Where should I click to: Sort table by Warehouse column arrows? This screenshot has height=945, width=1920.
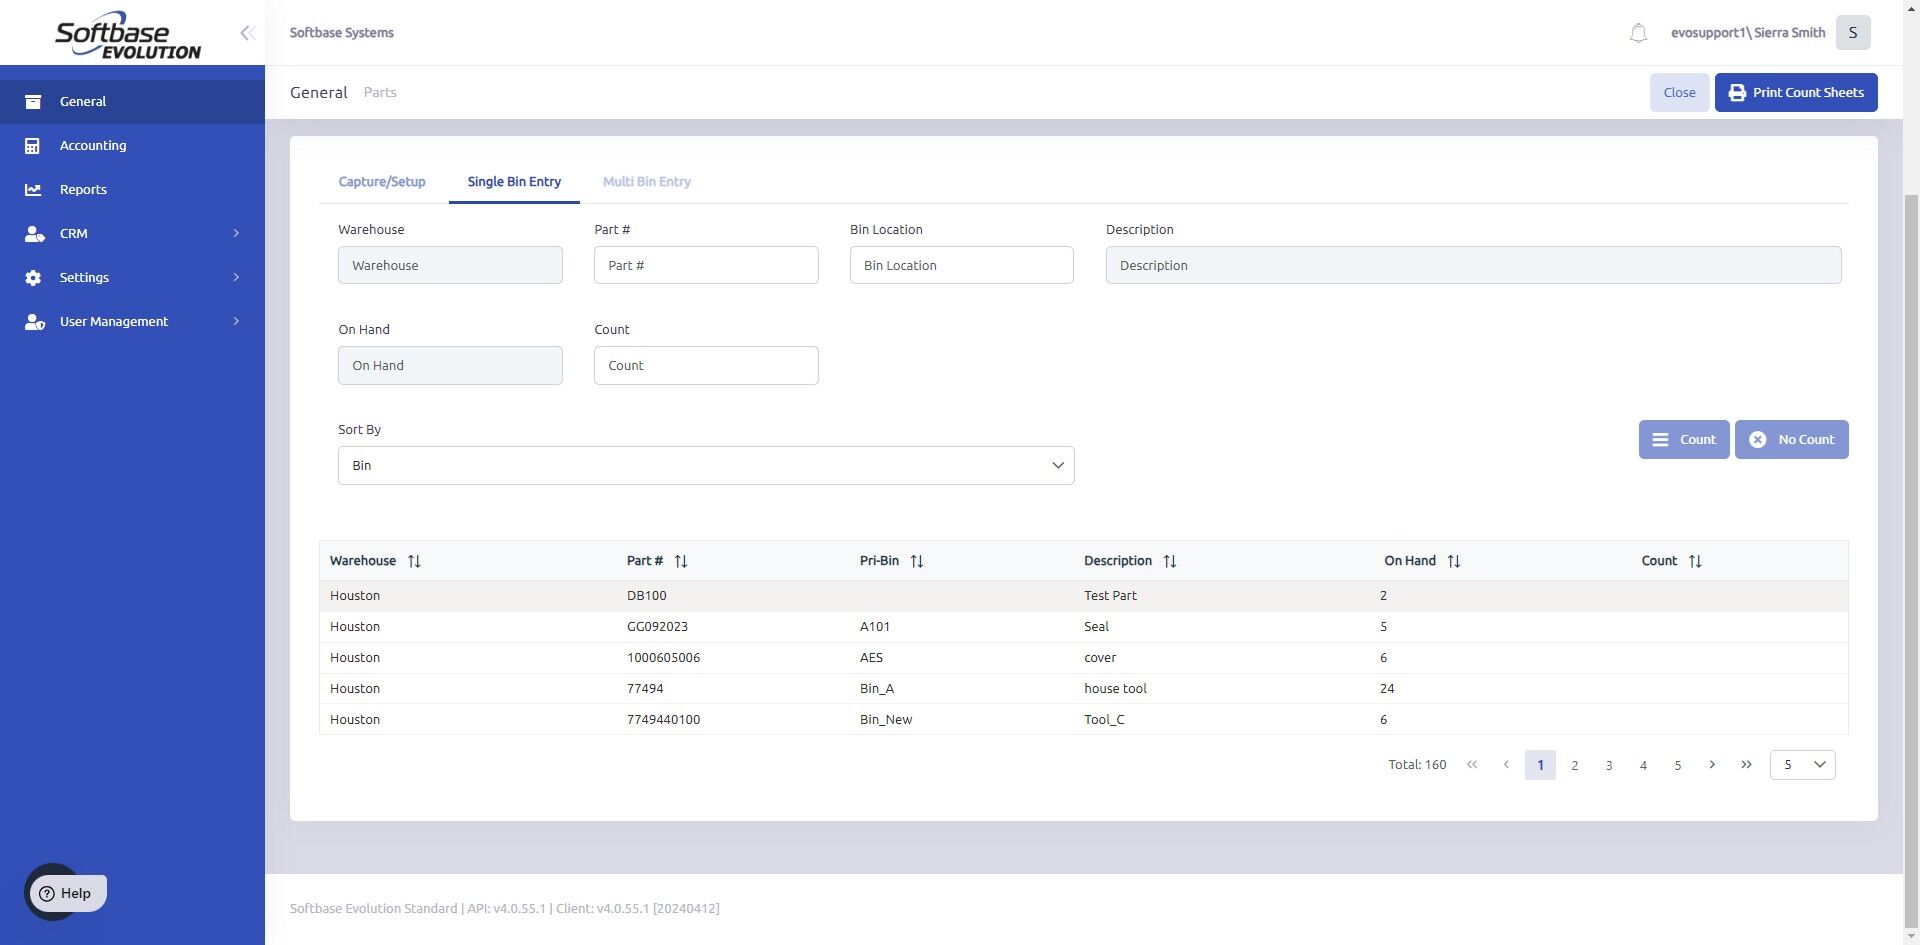[x=414, y=562]
